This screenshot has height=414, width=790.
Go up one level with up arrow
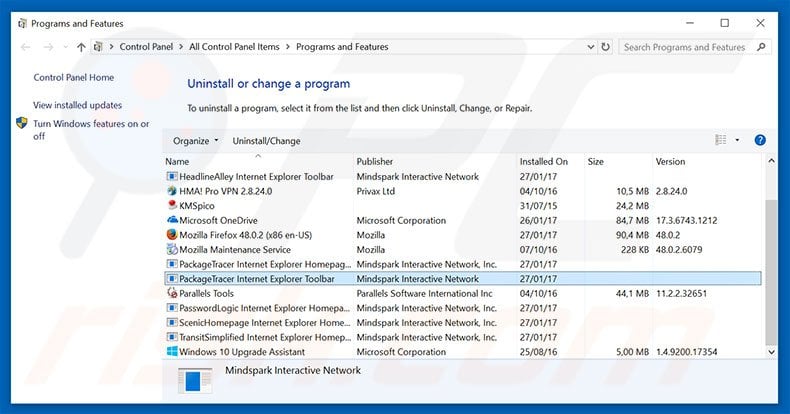click(81, 47)
